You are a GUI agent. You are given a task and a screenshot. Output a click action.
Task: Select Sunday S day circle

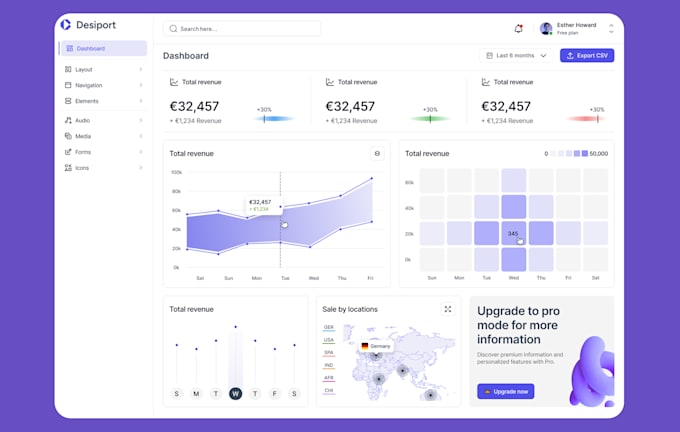[177, 394]
